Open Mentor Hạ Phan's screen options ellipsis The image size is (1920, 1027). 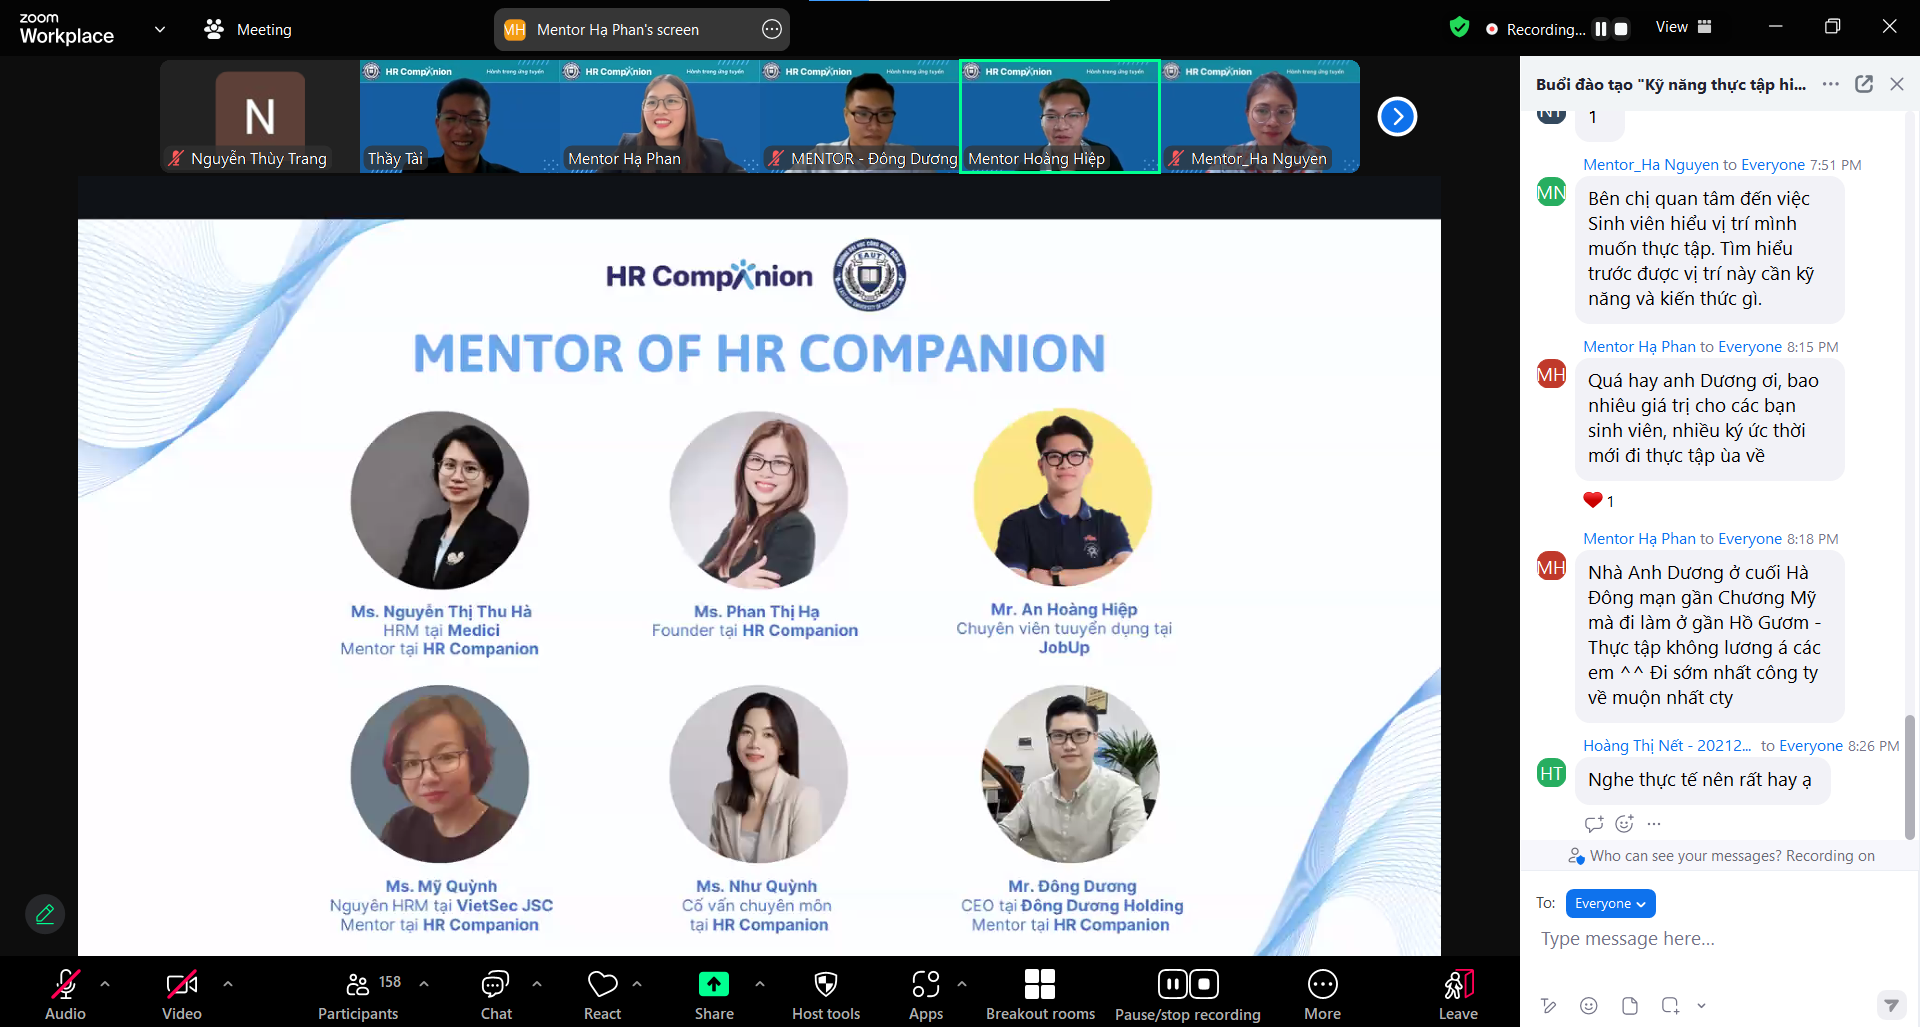(772, 30)
